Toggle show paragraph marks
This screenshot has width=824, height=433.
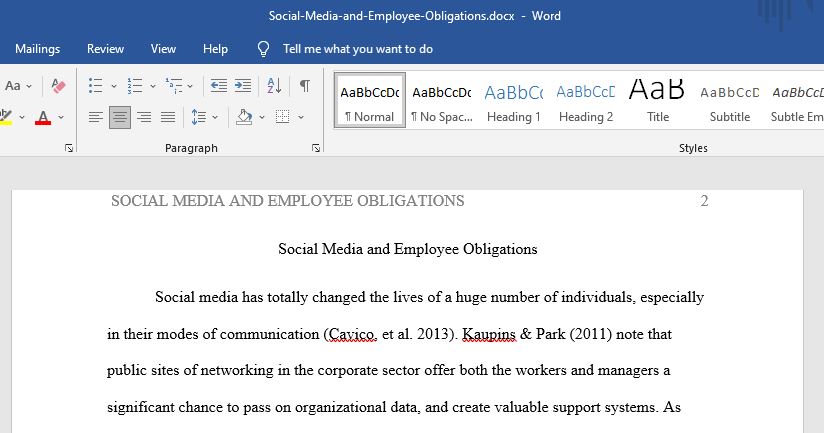pos(305,86)
